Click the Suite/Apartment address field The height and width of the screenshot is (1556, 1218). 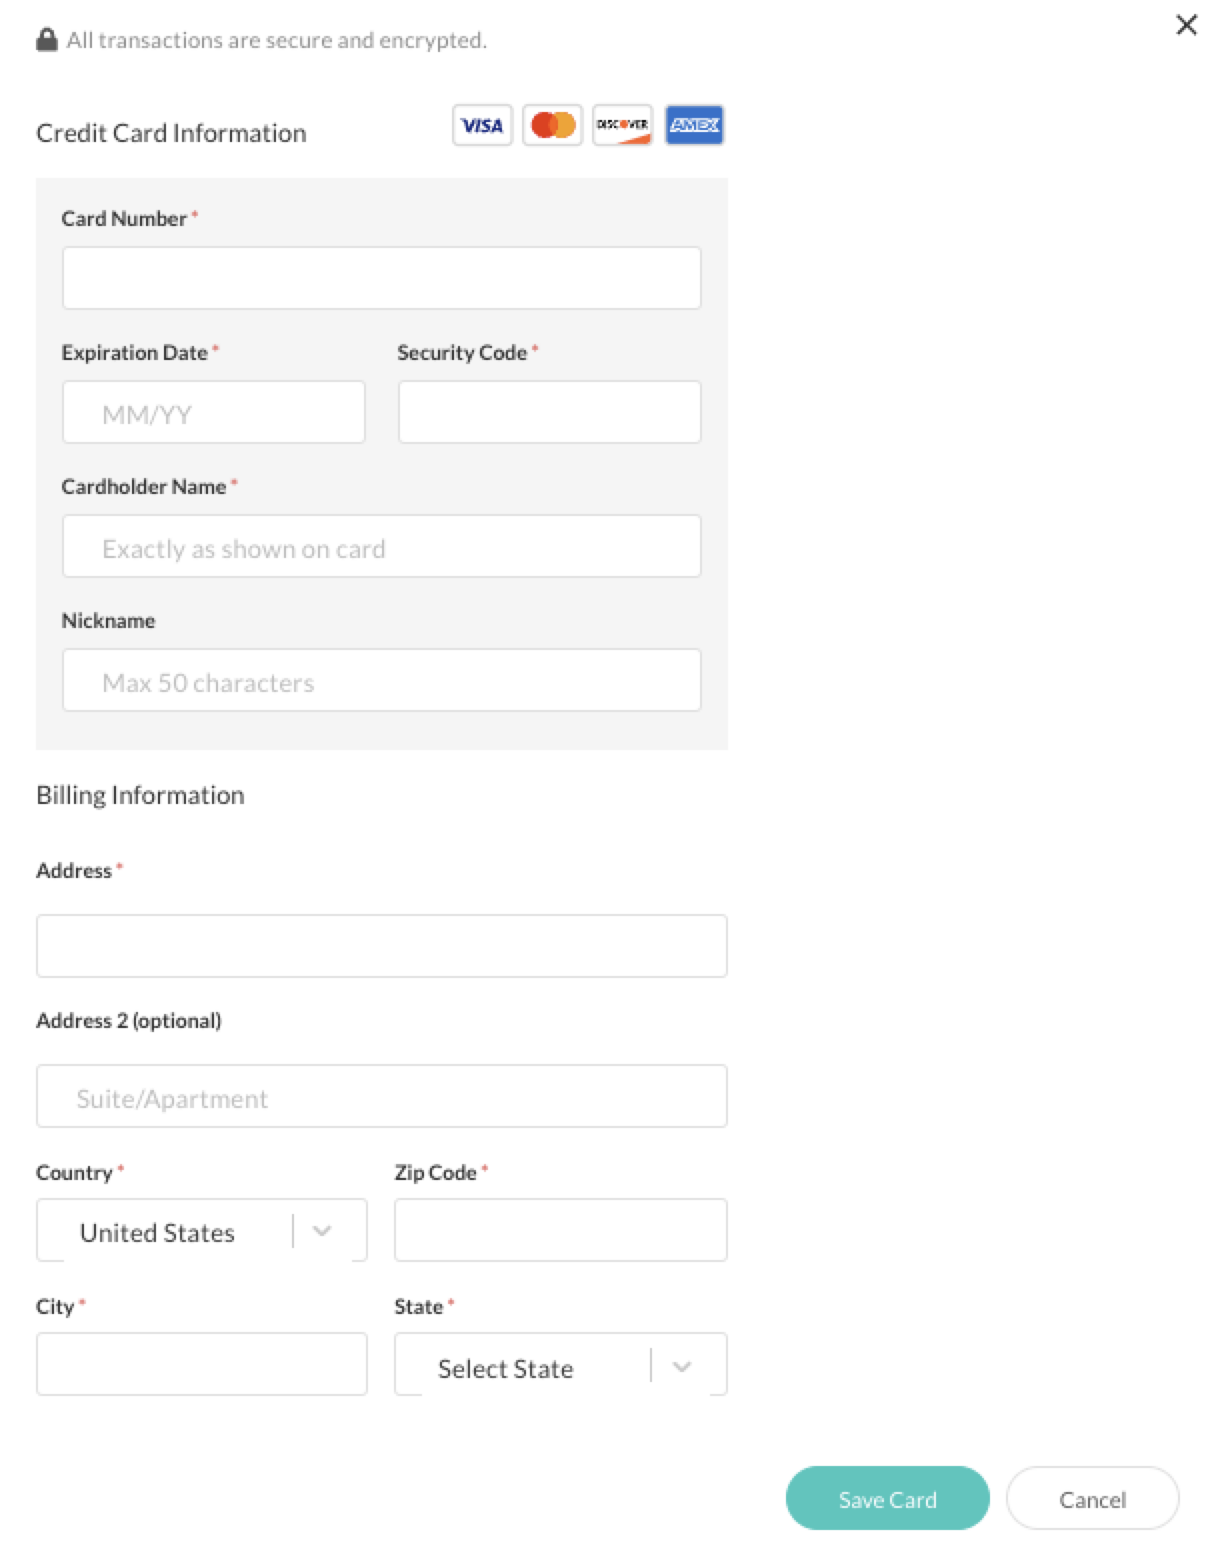click(381, 1096)
